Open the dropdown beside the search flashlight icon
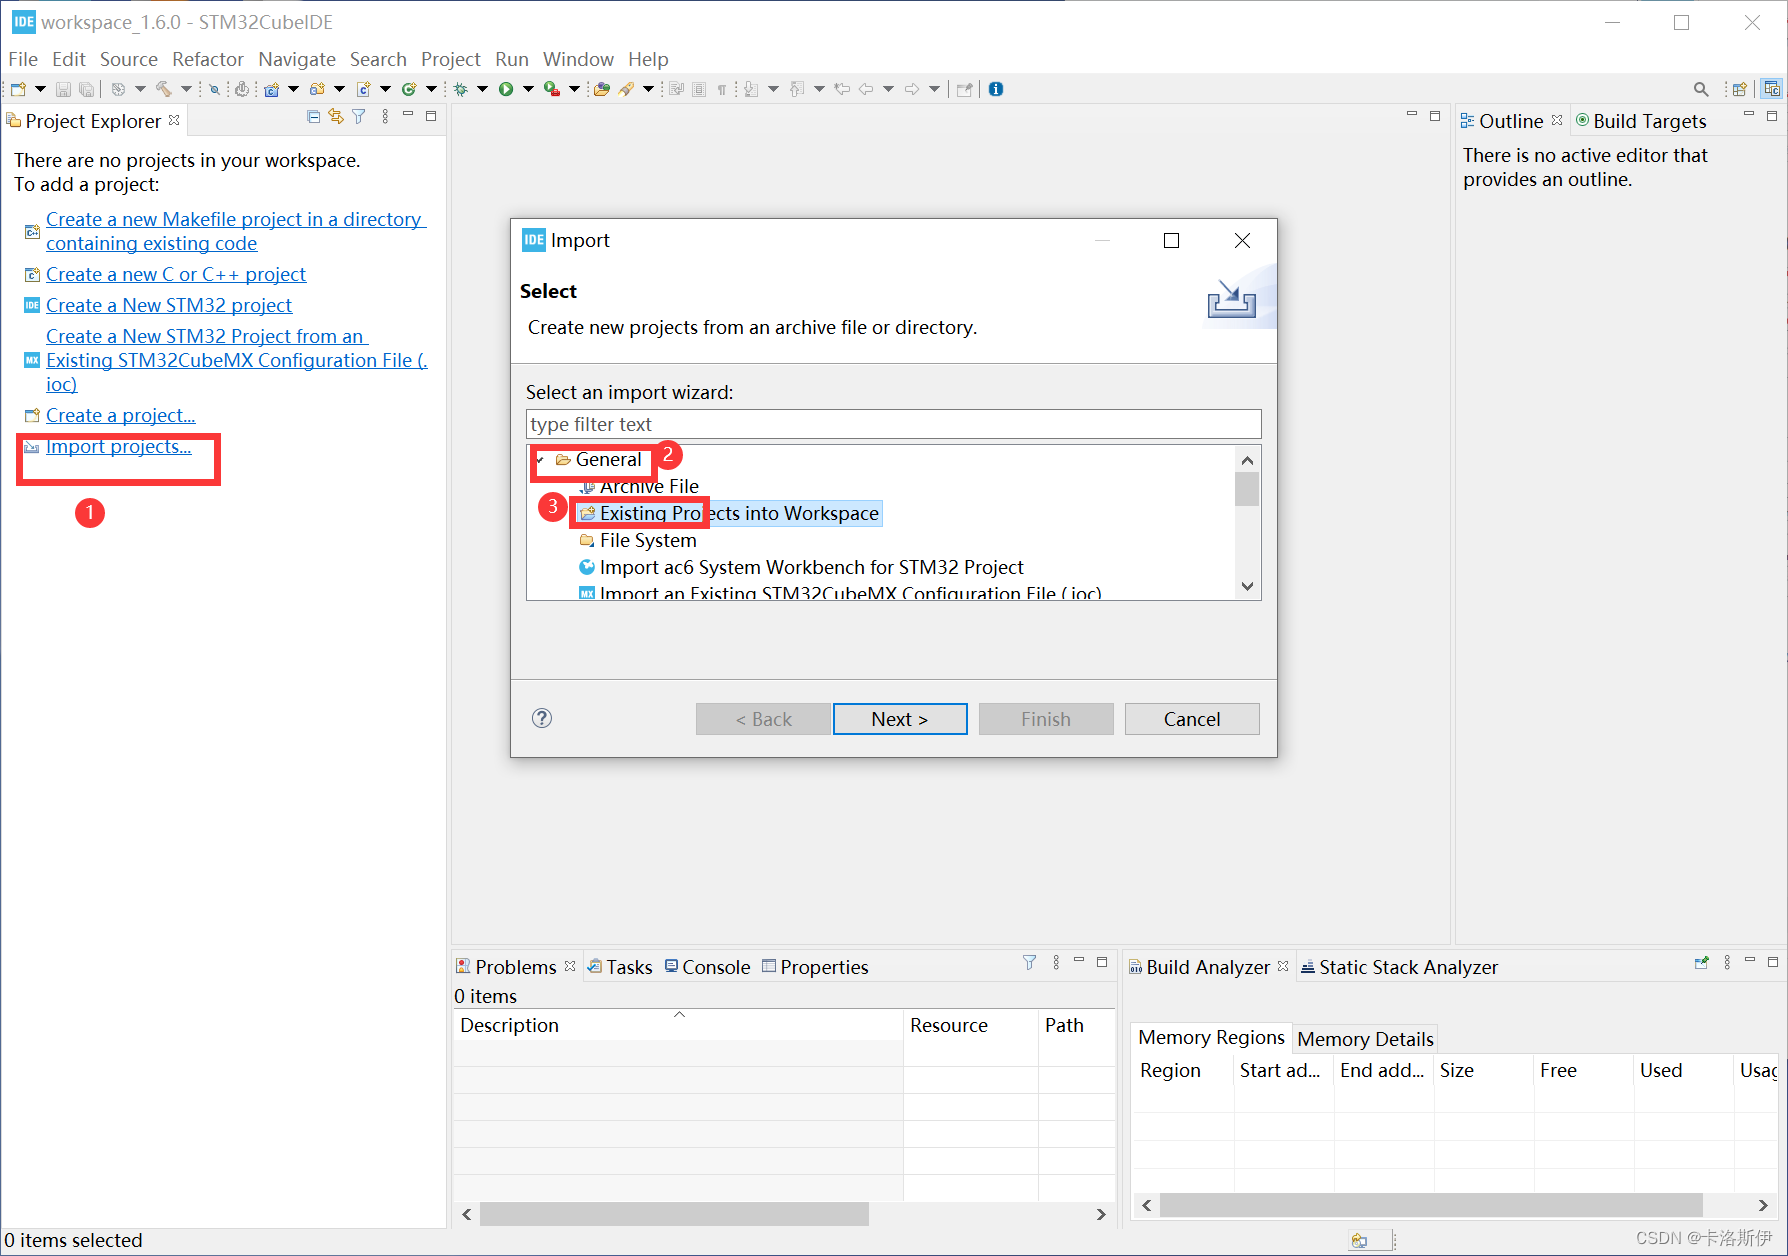 648,89
